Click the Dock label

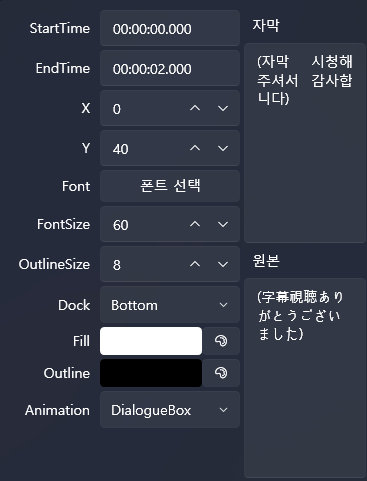[x=74, y=305]
